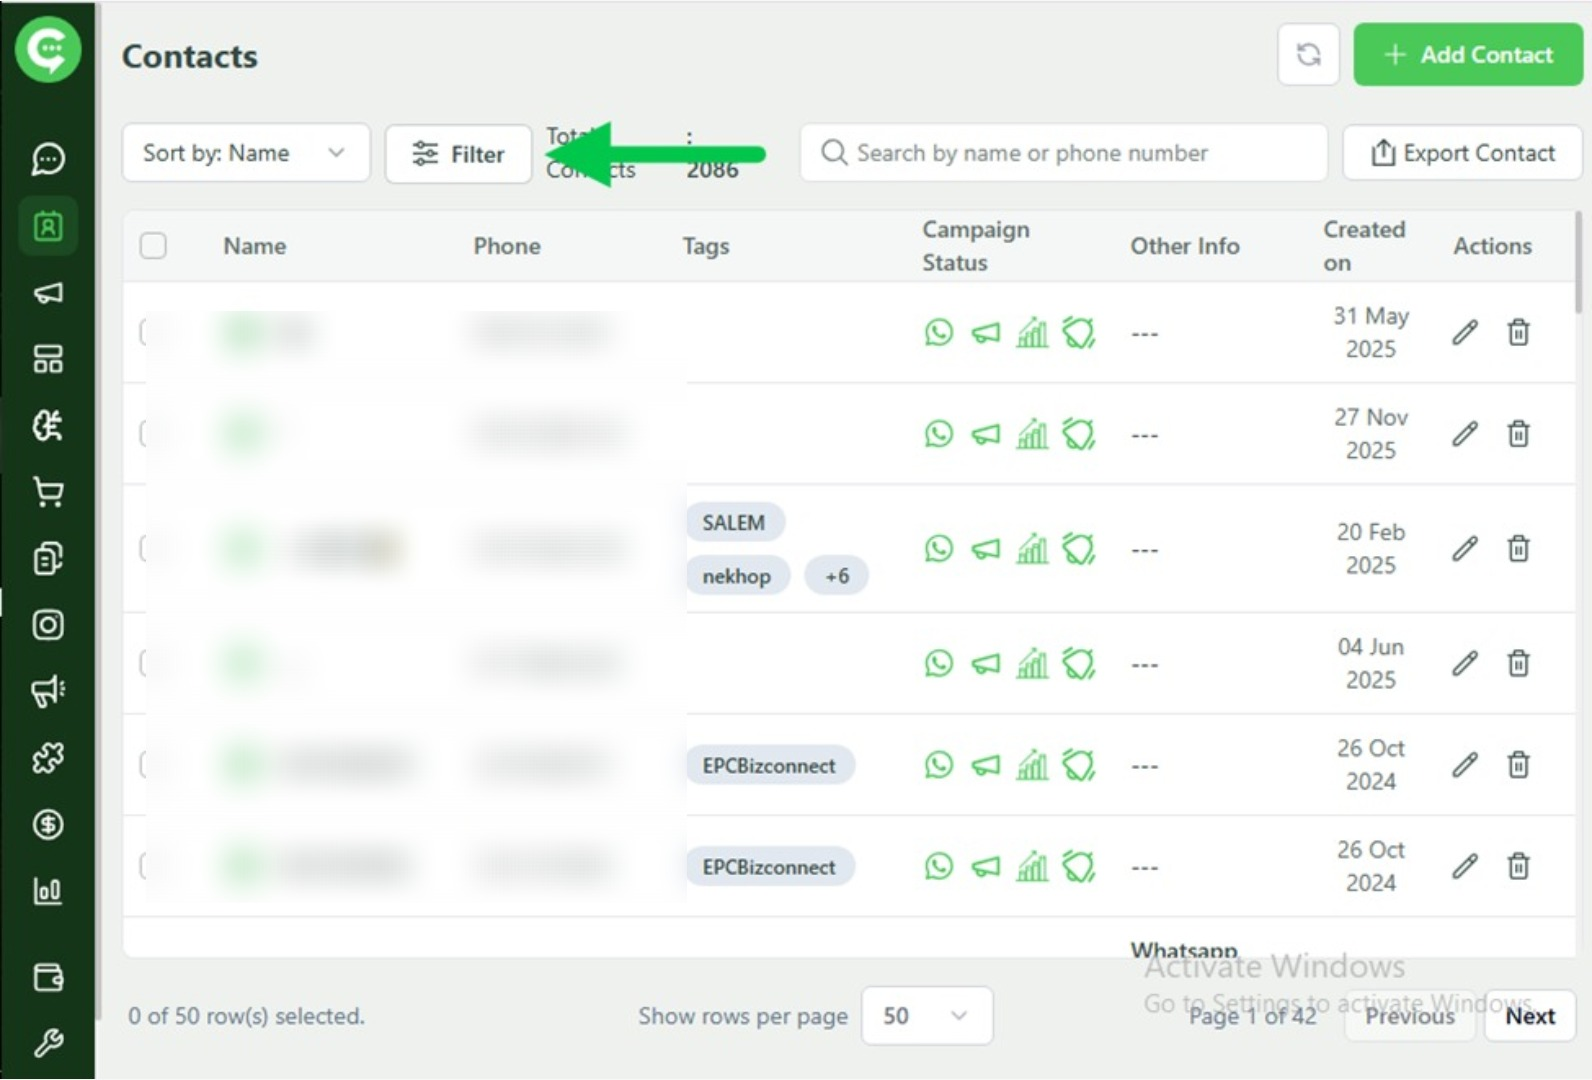
Task: Click the Phone column header
Action: pos(507,246)
